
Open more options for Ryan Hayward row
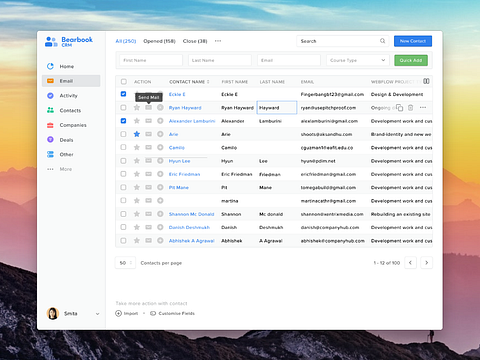(x=423, y=108)
